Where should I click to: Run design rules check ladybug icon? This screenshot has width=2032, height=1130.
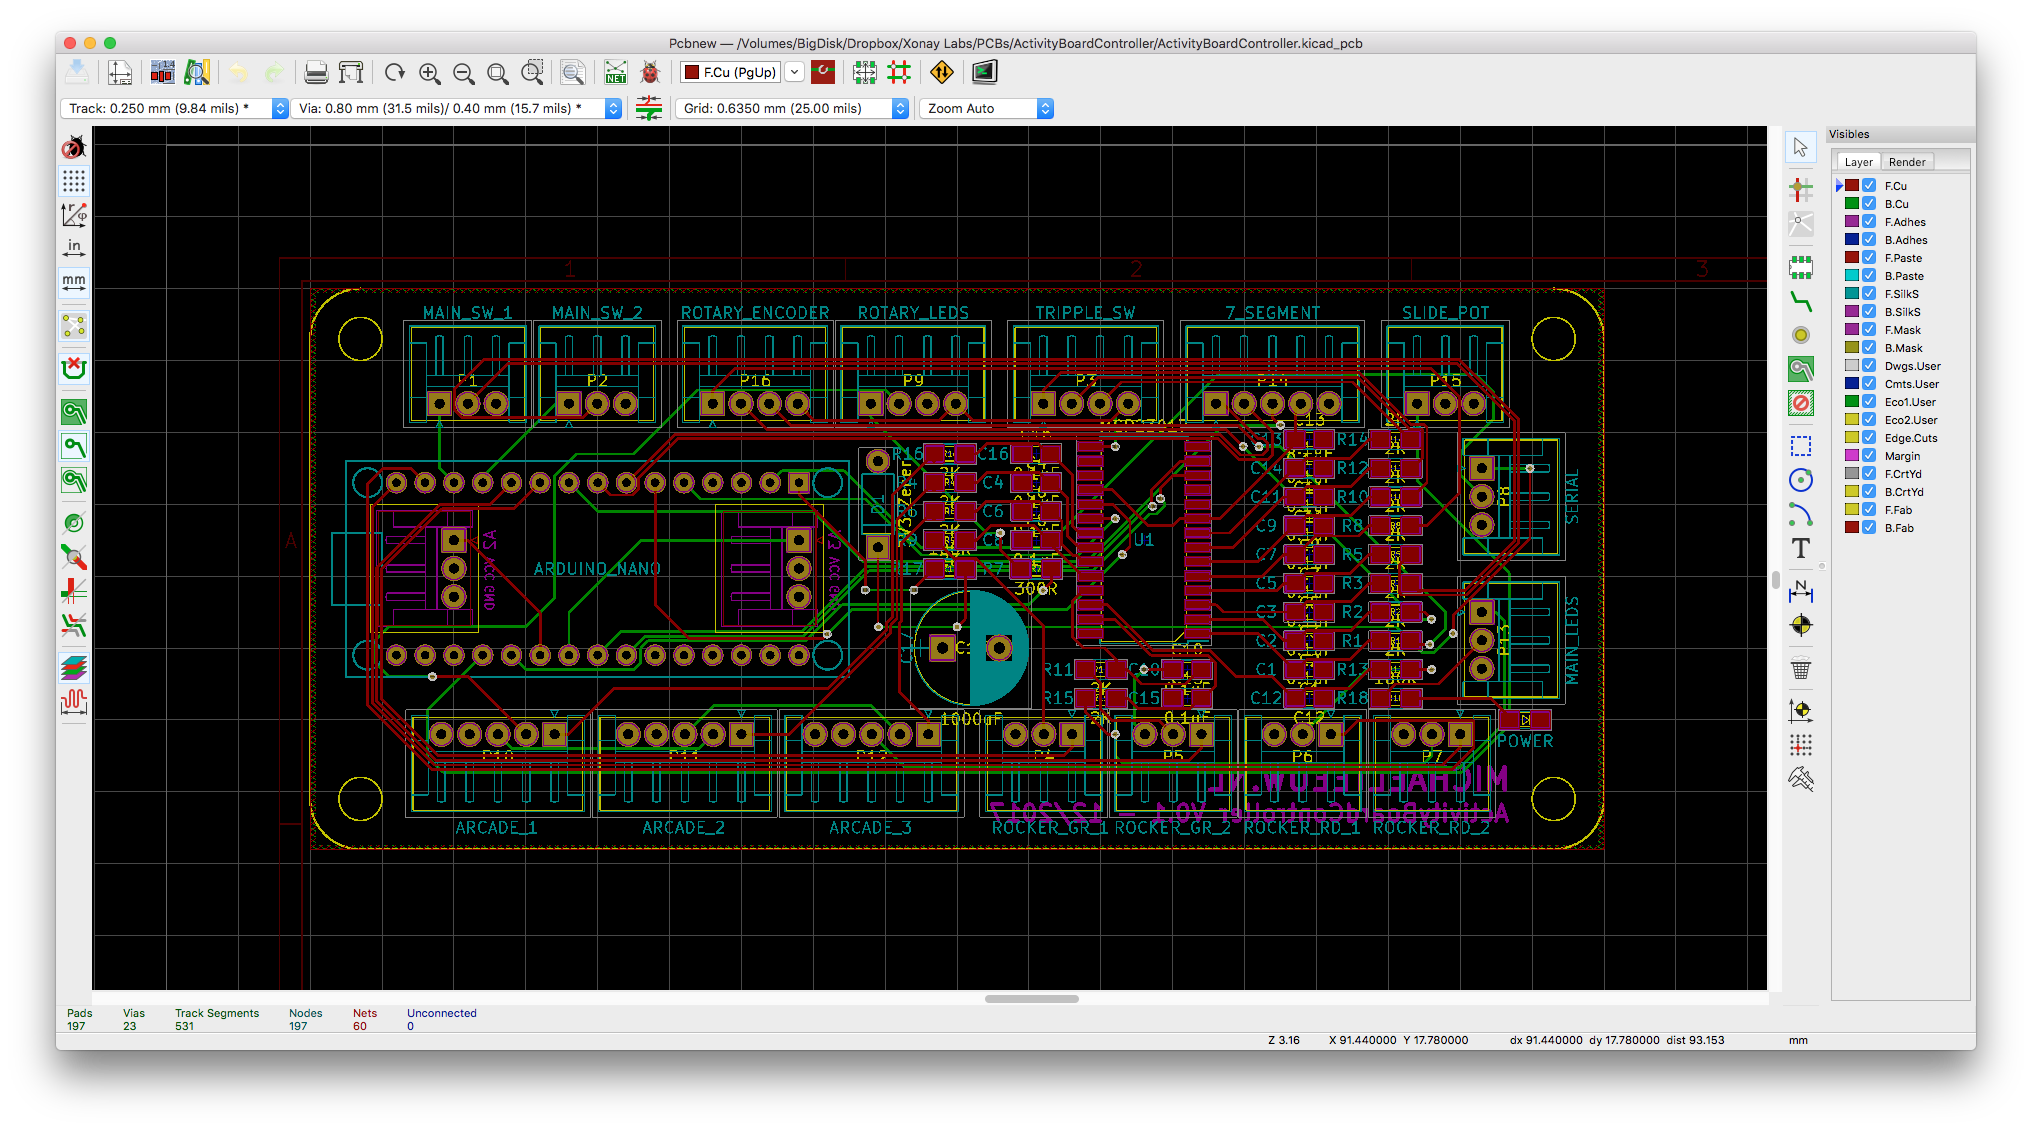[x=650, y=72]
